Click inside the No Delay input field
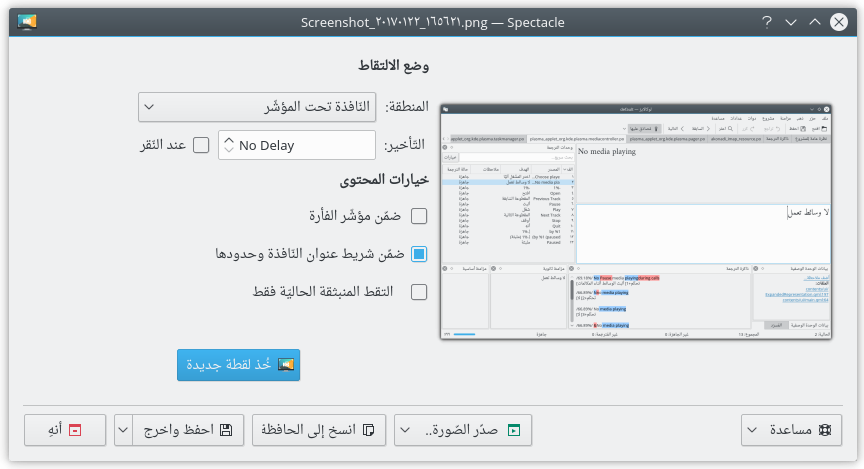The image size is (864, 469). (300, 146)
